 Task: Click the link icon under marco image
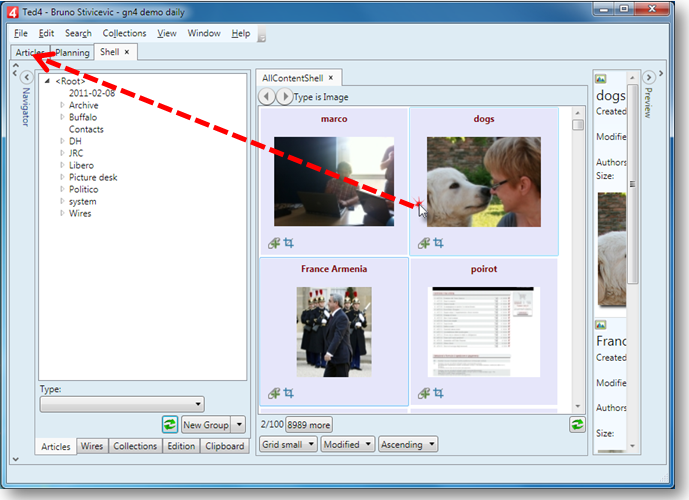point(274,243)
